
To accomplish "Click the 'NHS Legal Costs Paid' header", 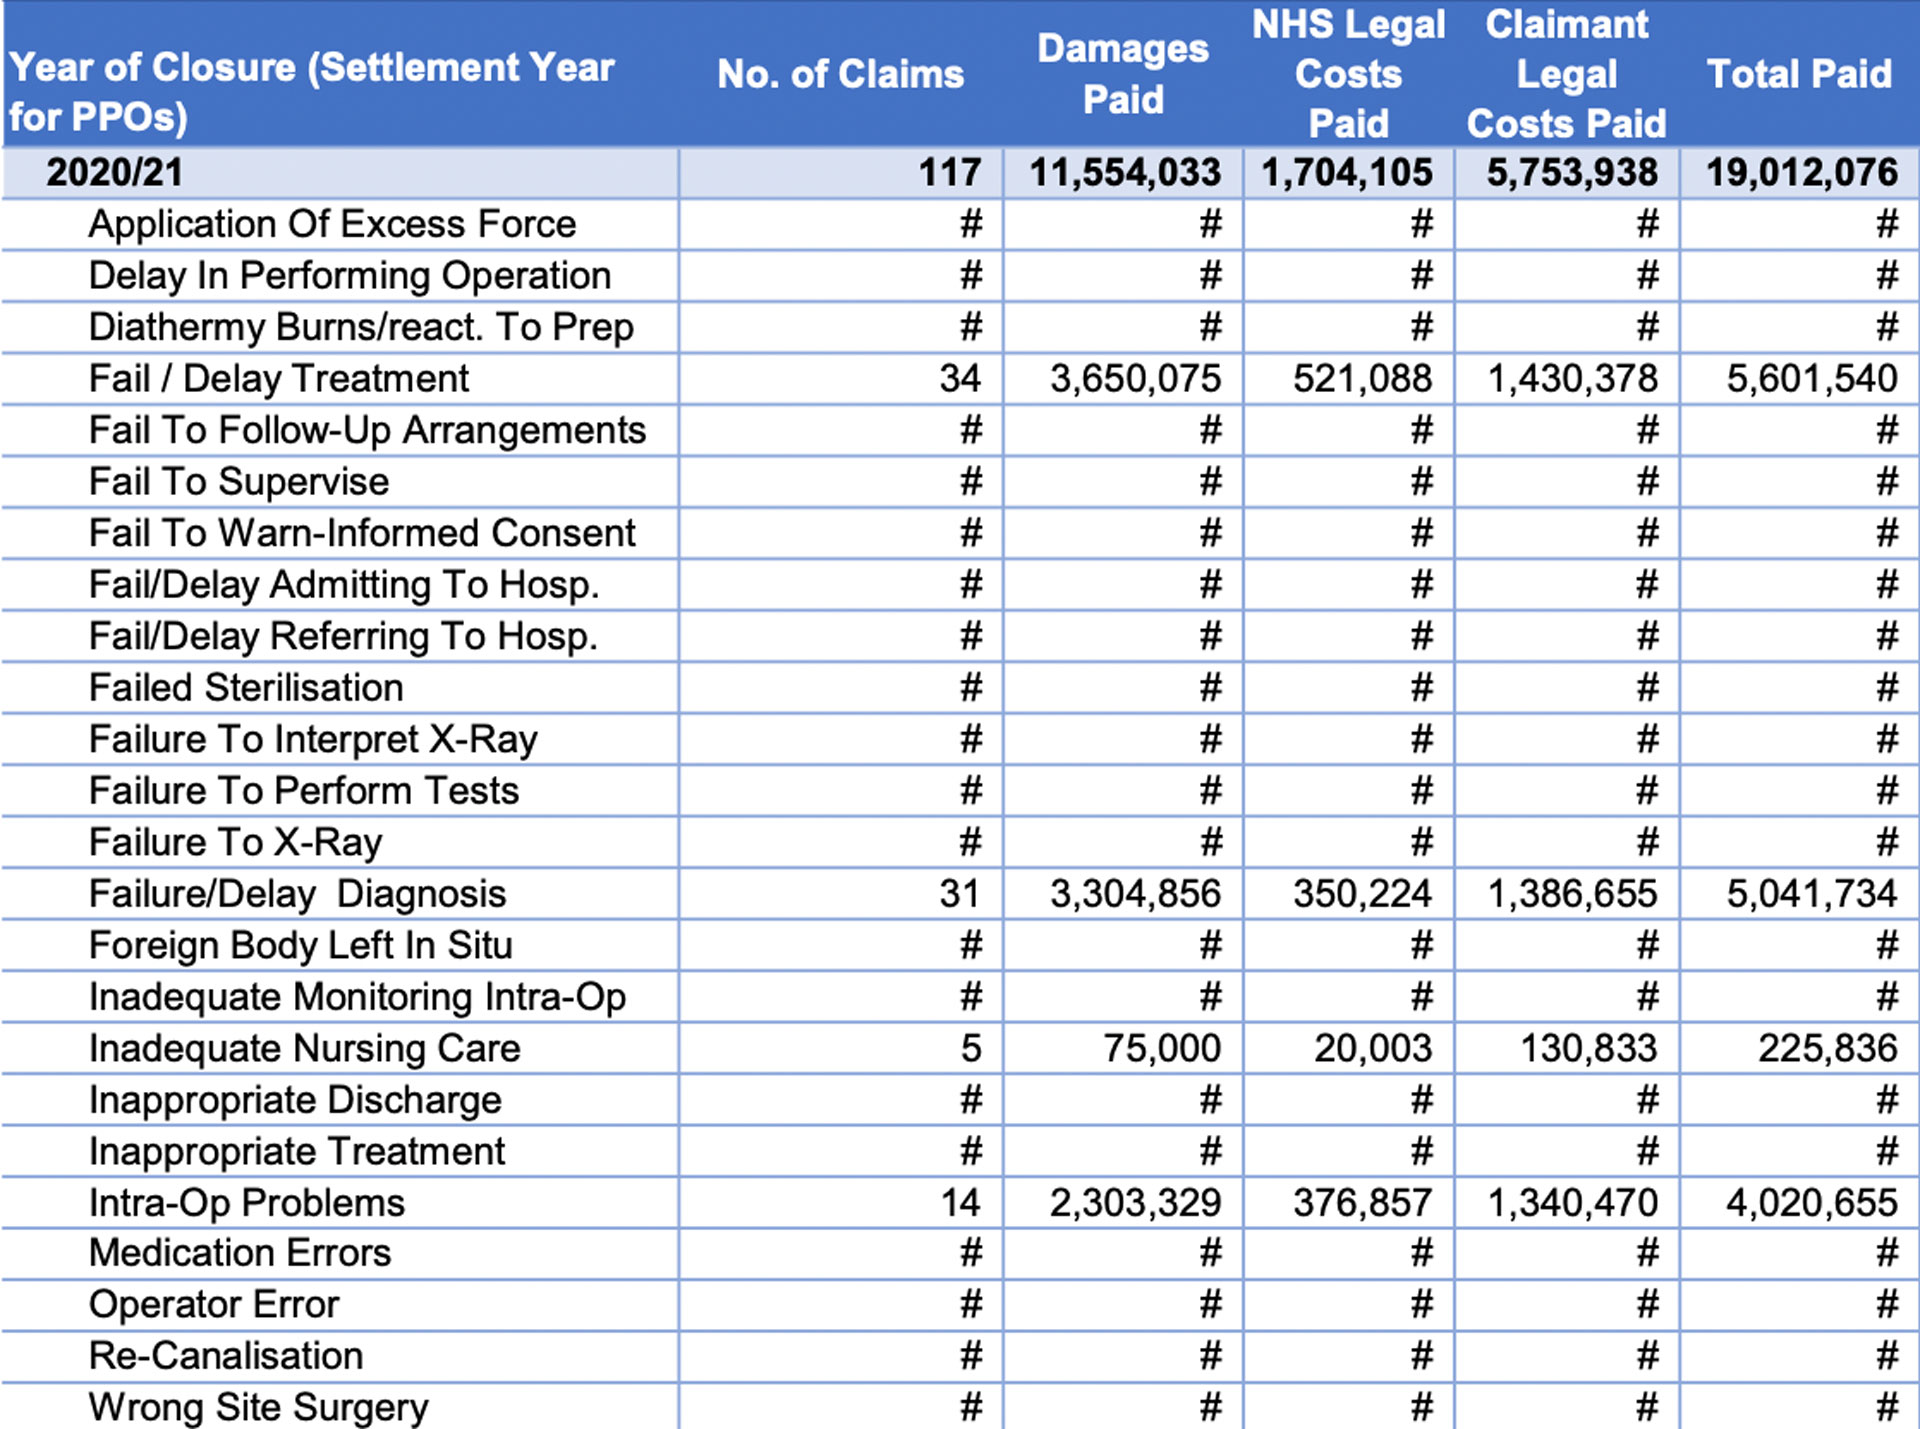I will 1349,74.
